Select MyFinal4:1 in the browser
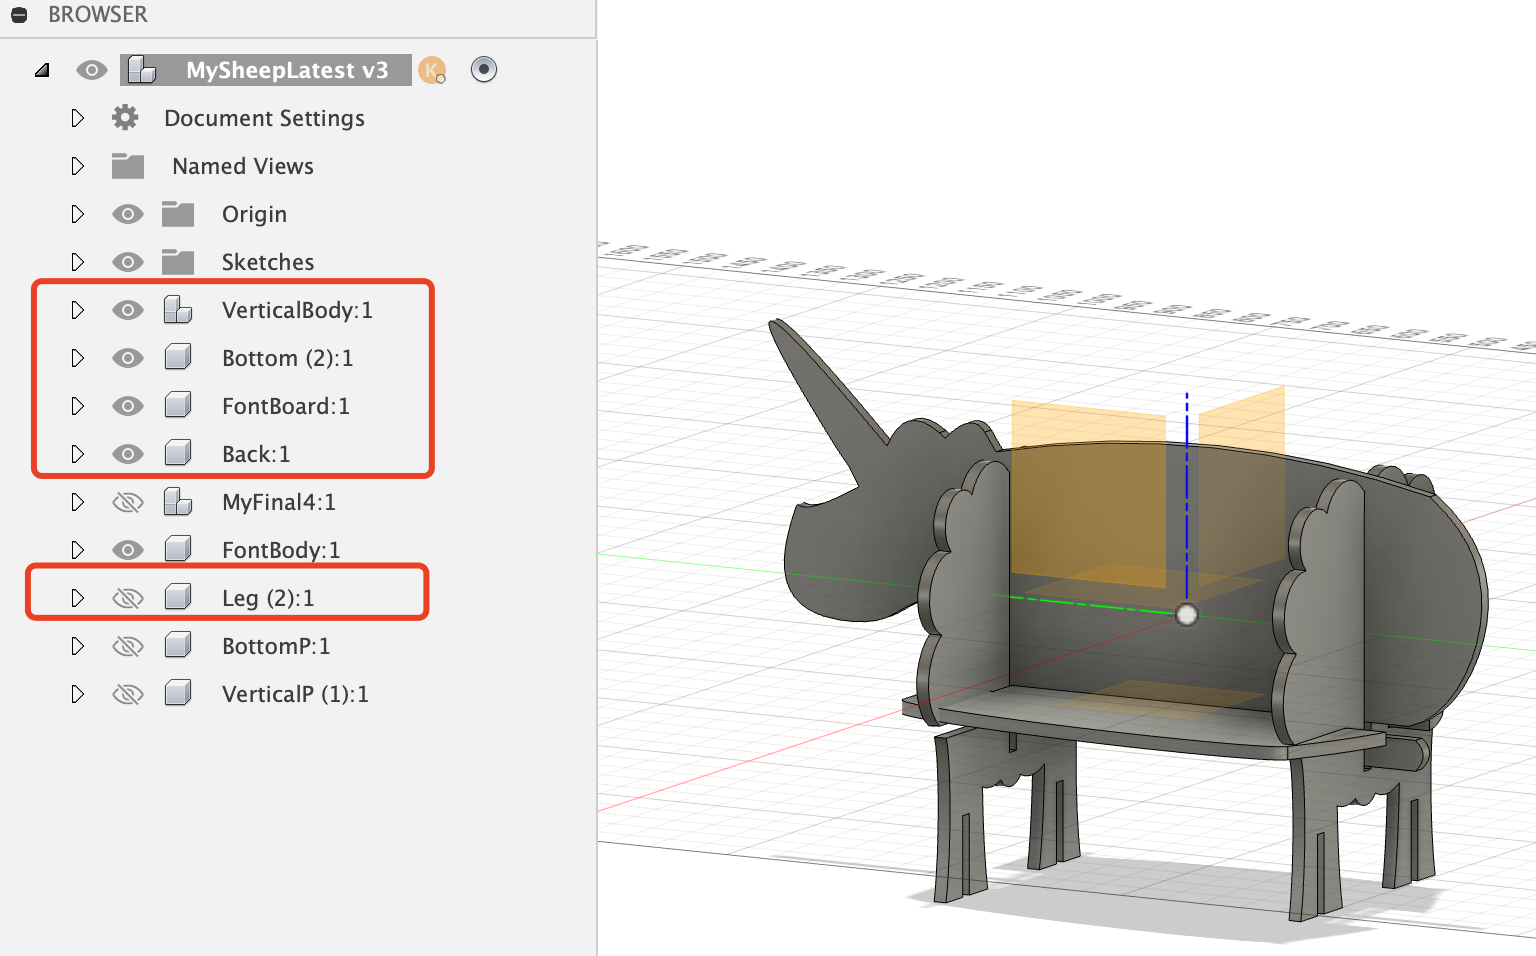This screenshot has width=1536, height=956. tap(279, 502)
